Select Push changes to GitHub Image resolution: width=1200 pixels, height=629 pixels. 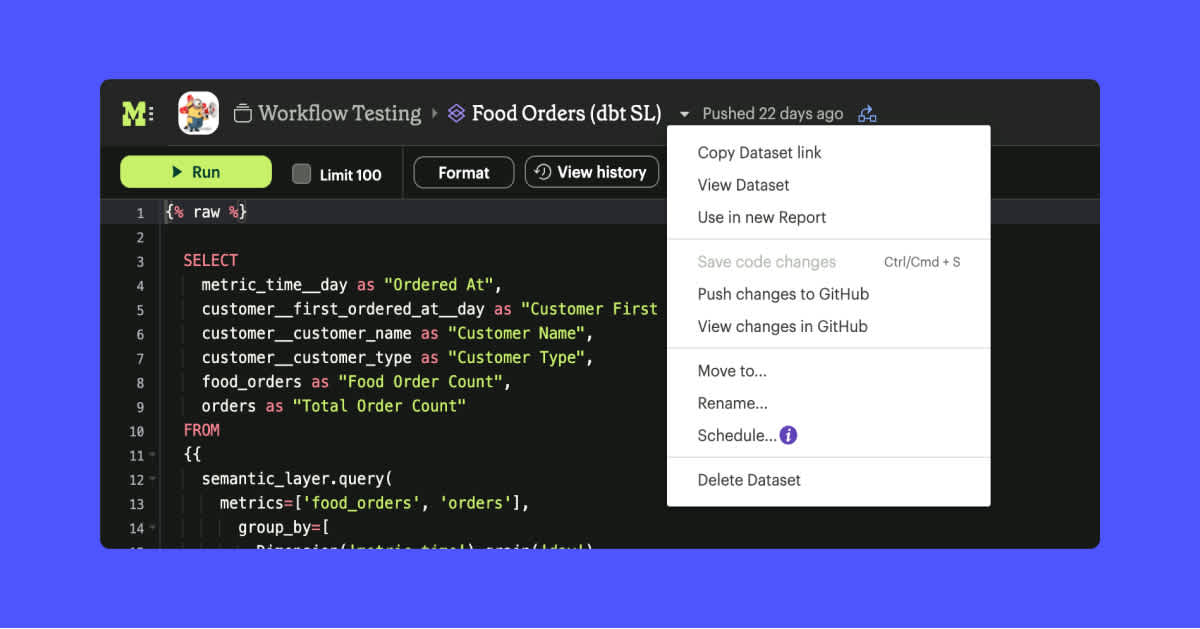coord(783,294)
